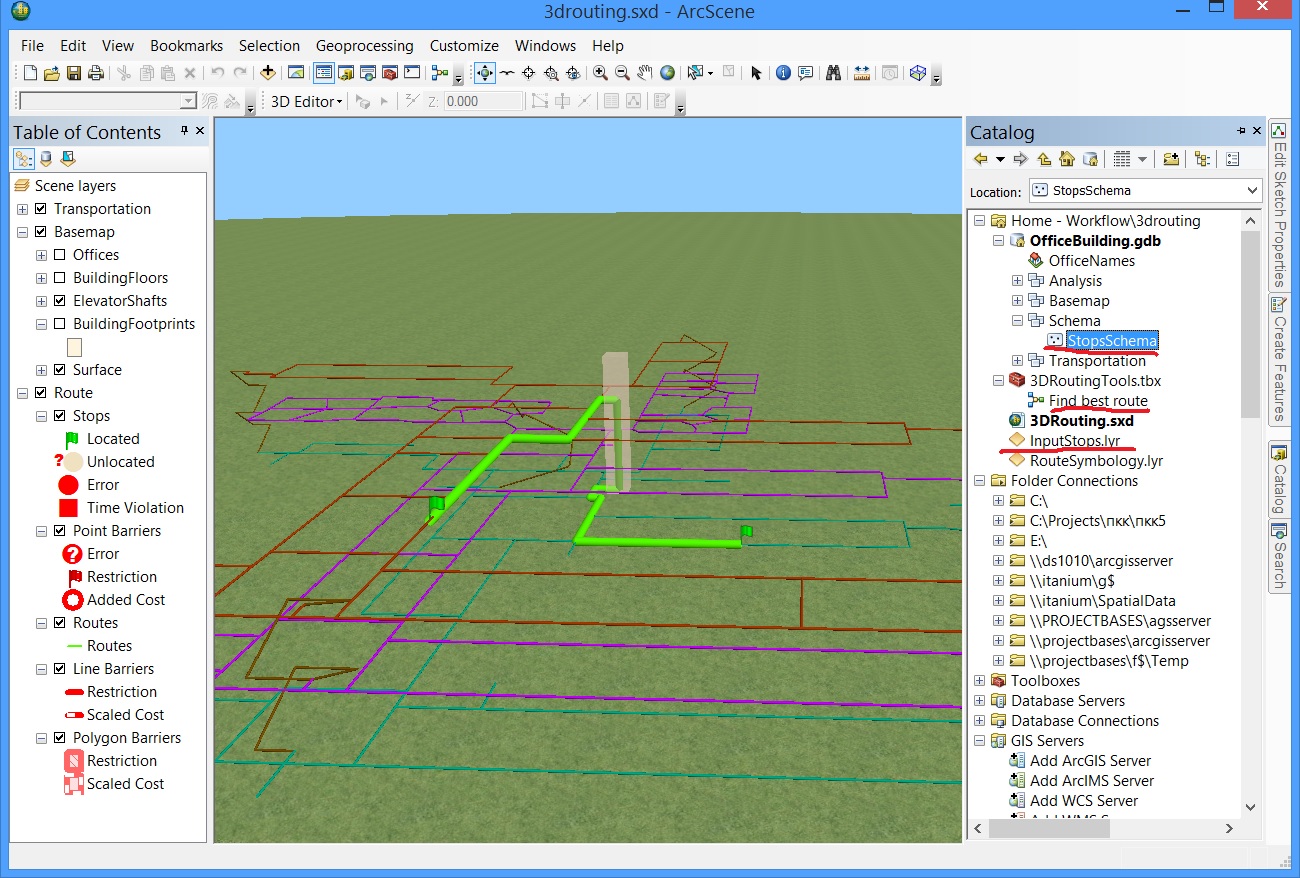Expand the Analysis dataset in Catalog
Viewport: 1300px width, 878px height.
[x=1017, y=281]
